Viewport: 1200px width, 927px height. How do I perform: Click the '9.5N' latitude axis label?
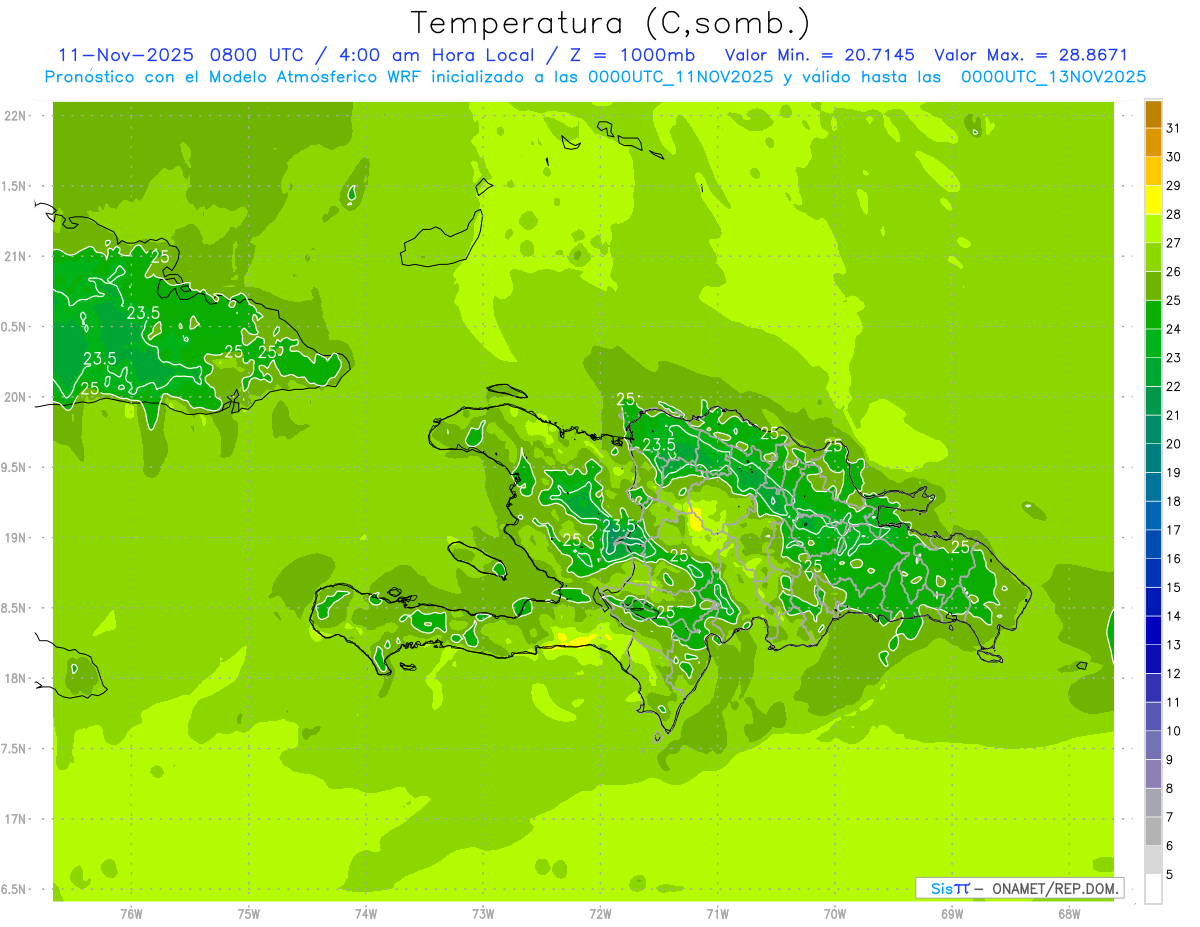[x=15, y=467]
